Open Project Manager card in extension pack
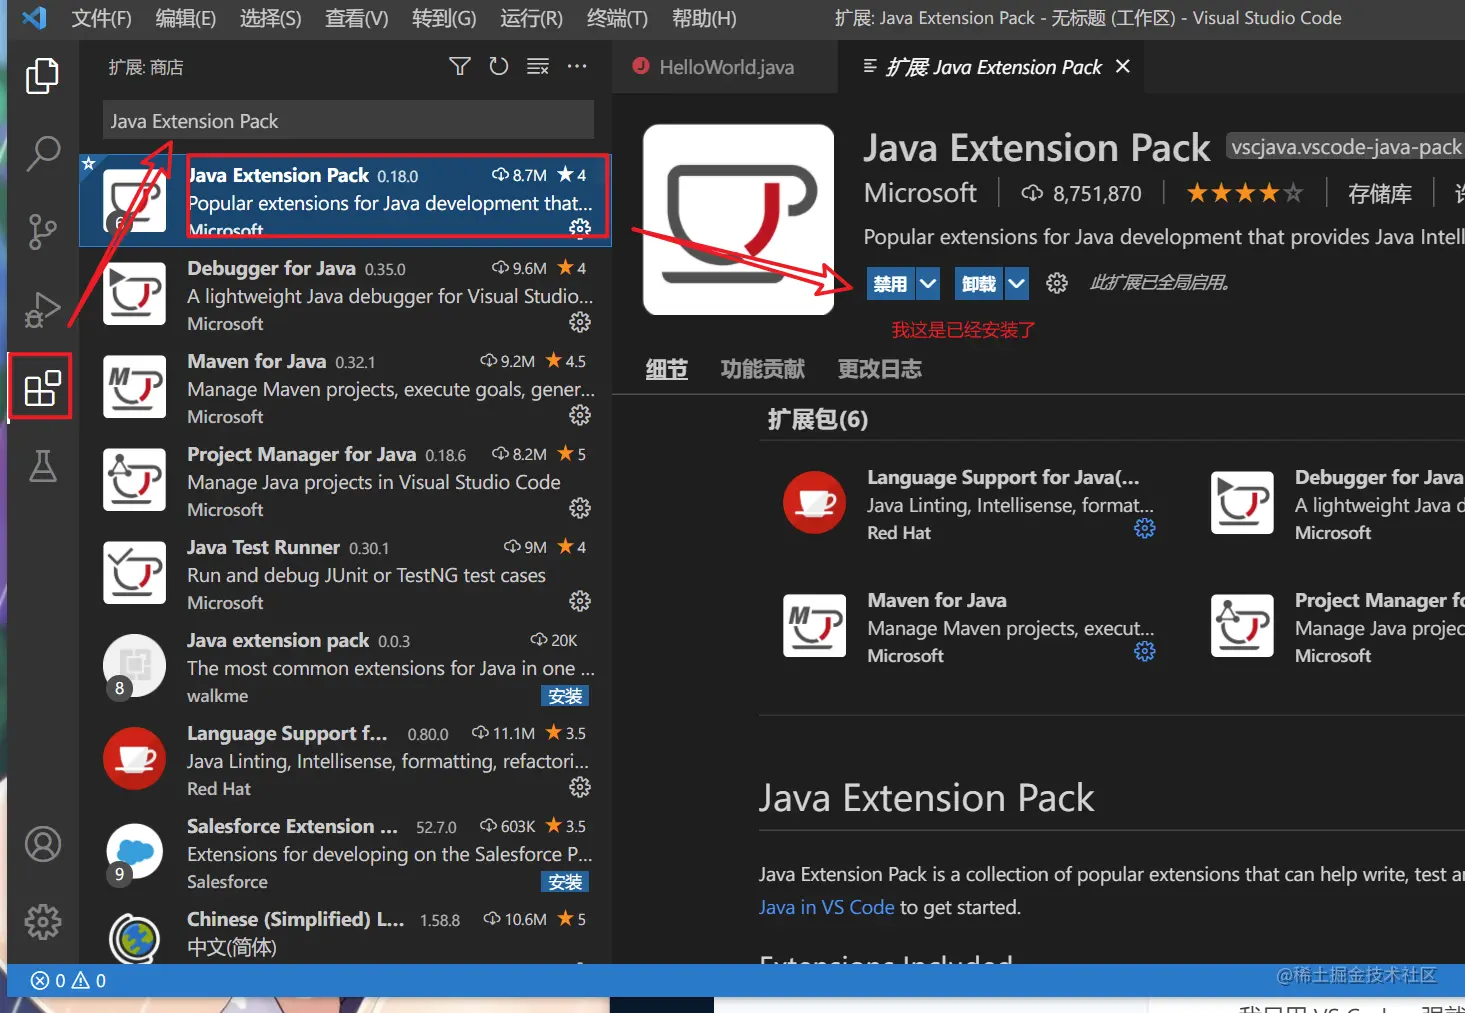 [1336, 627]
